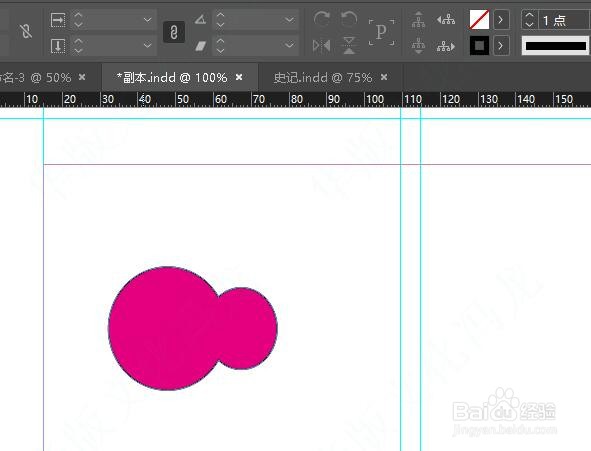
Task: Flip the object vertically
Action: 349,46
